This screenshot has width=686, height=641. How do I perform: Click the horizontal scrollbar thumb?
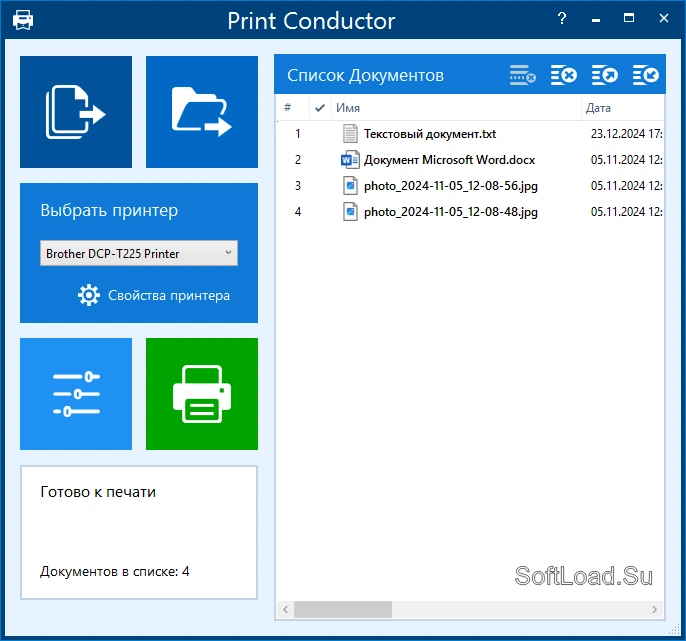click(x=343, y=609)
